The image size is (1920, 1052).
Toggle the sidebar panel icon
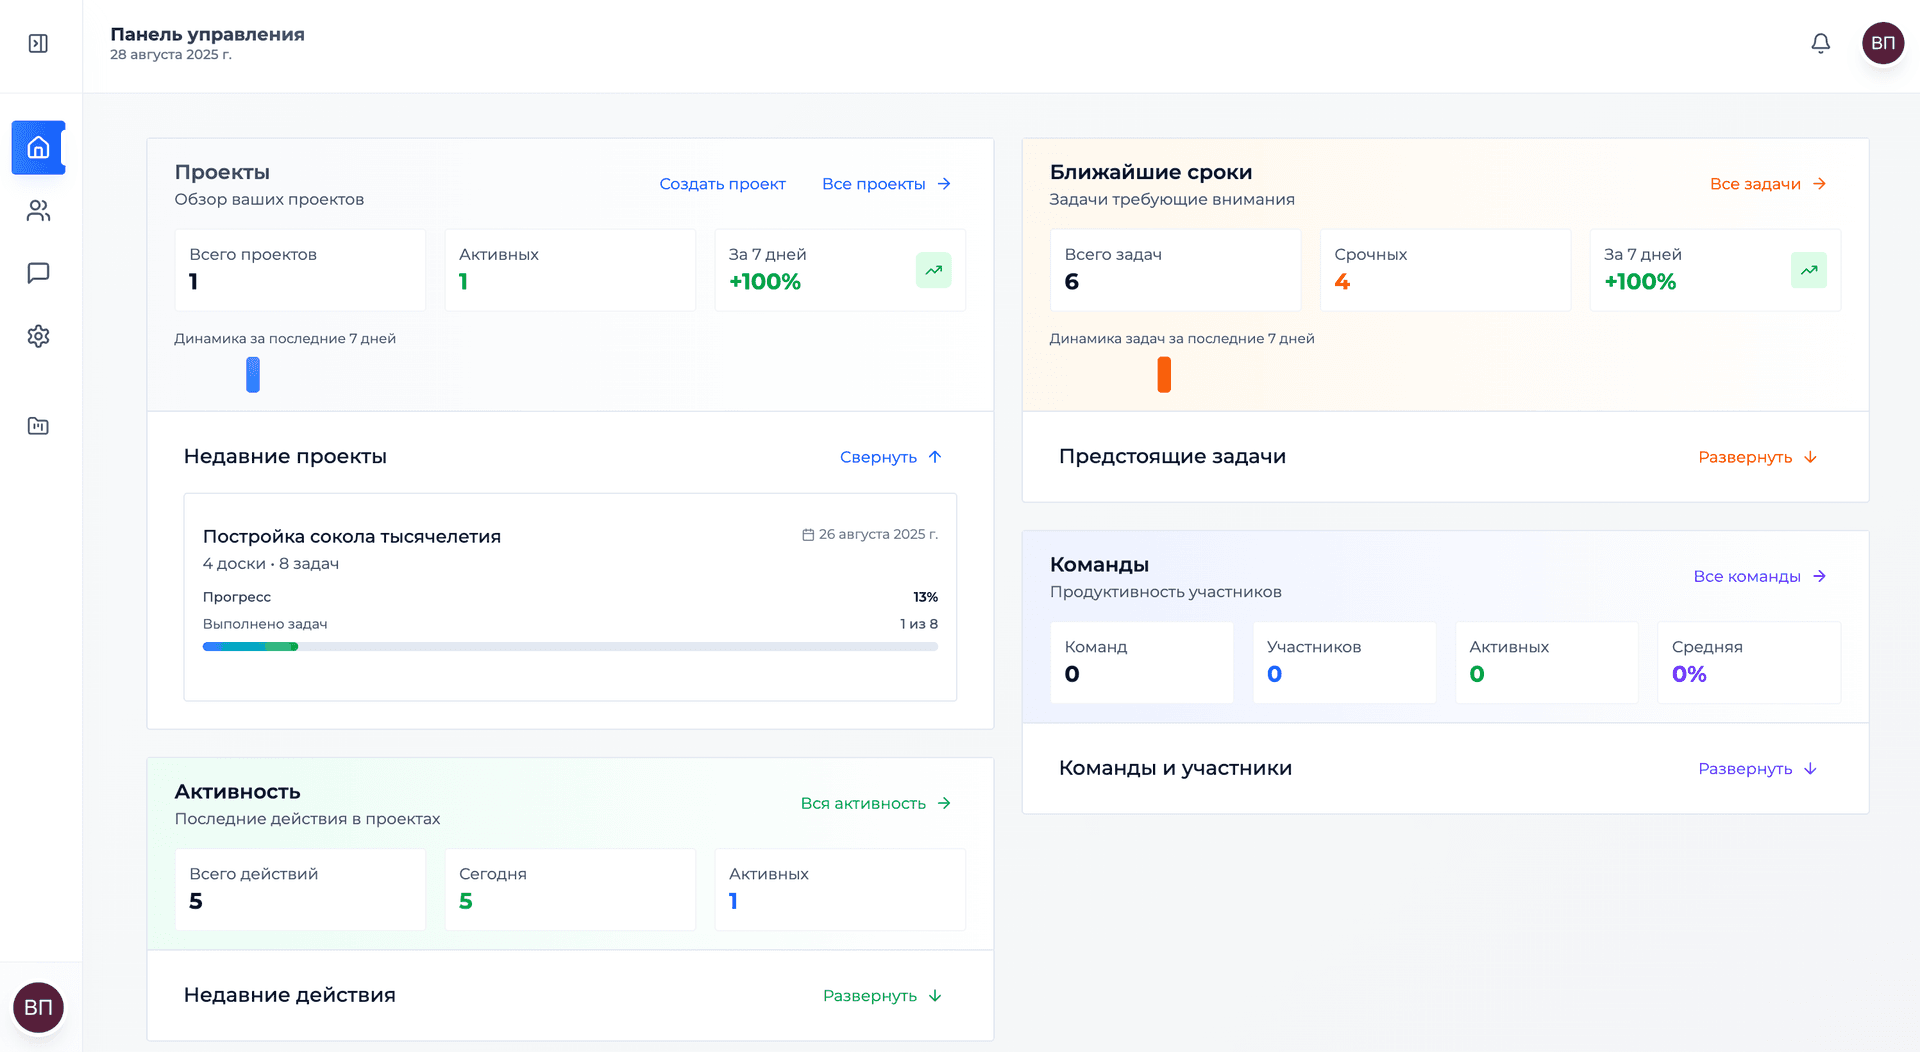[38, 43]
